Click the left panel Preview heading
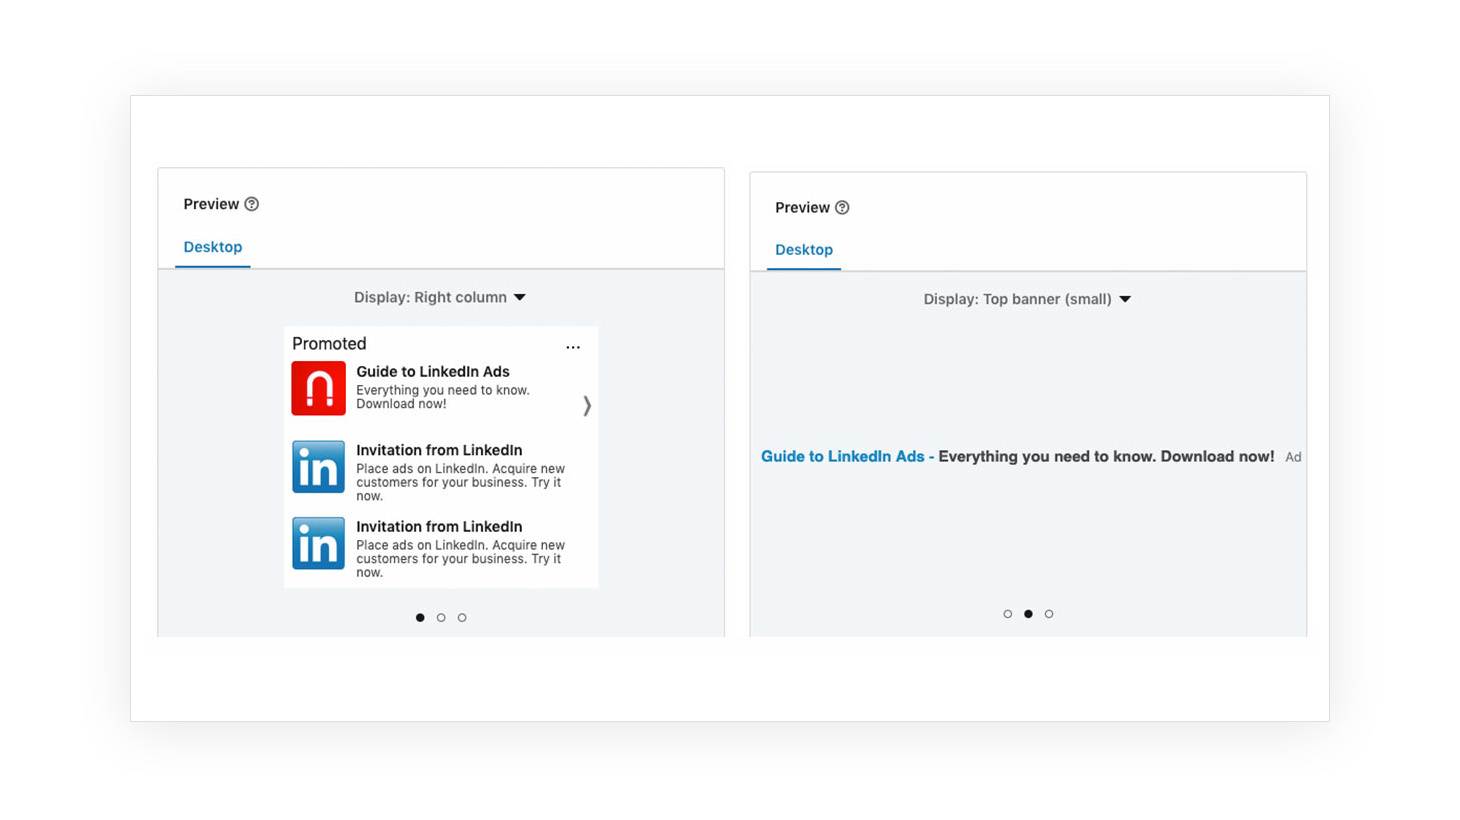The width and height of the screenshot is (1460, 820). tap(211, 204)
